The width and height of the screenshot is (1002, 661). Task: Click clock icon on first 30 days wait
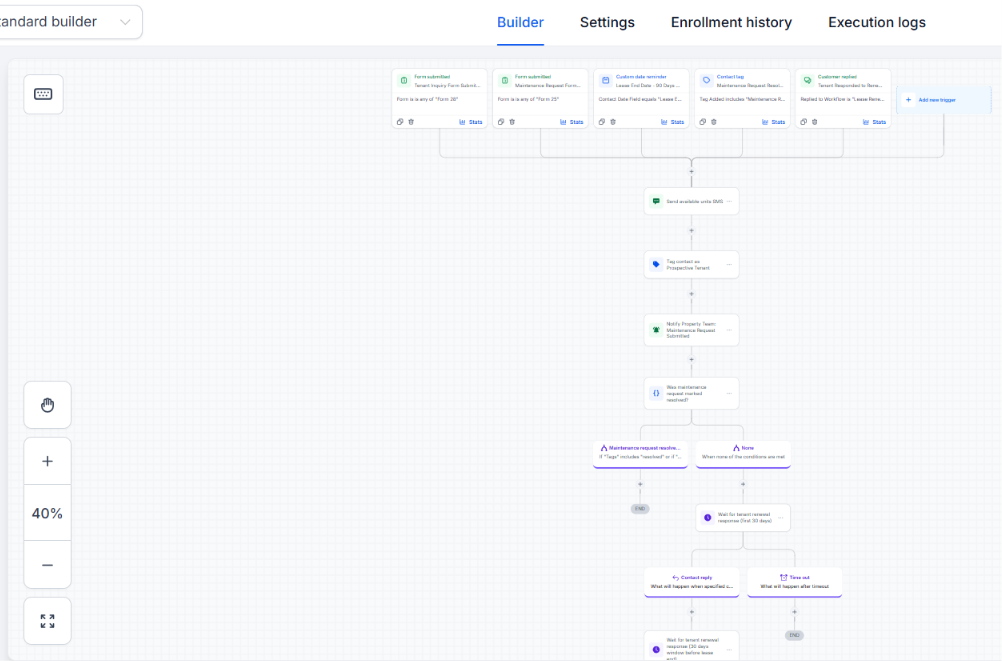(x=707, y=518)
